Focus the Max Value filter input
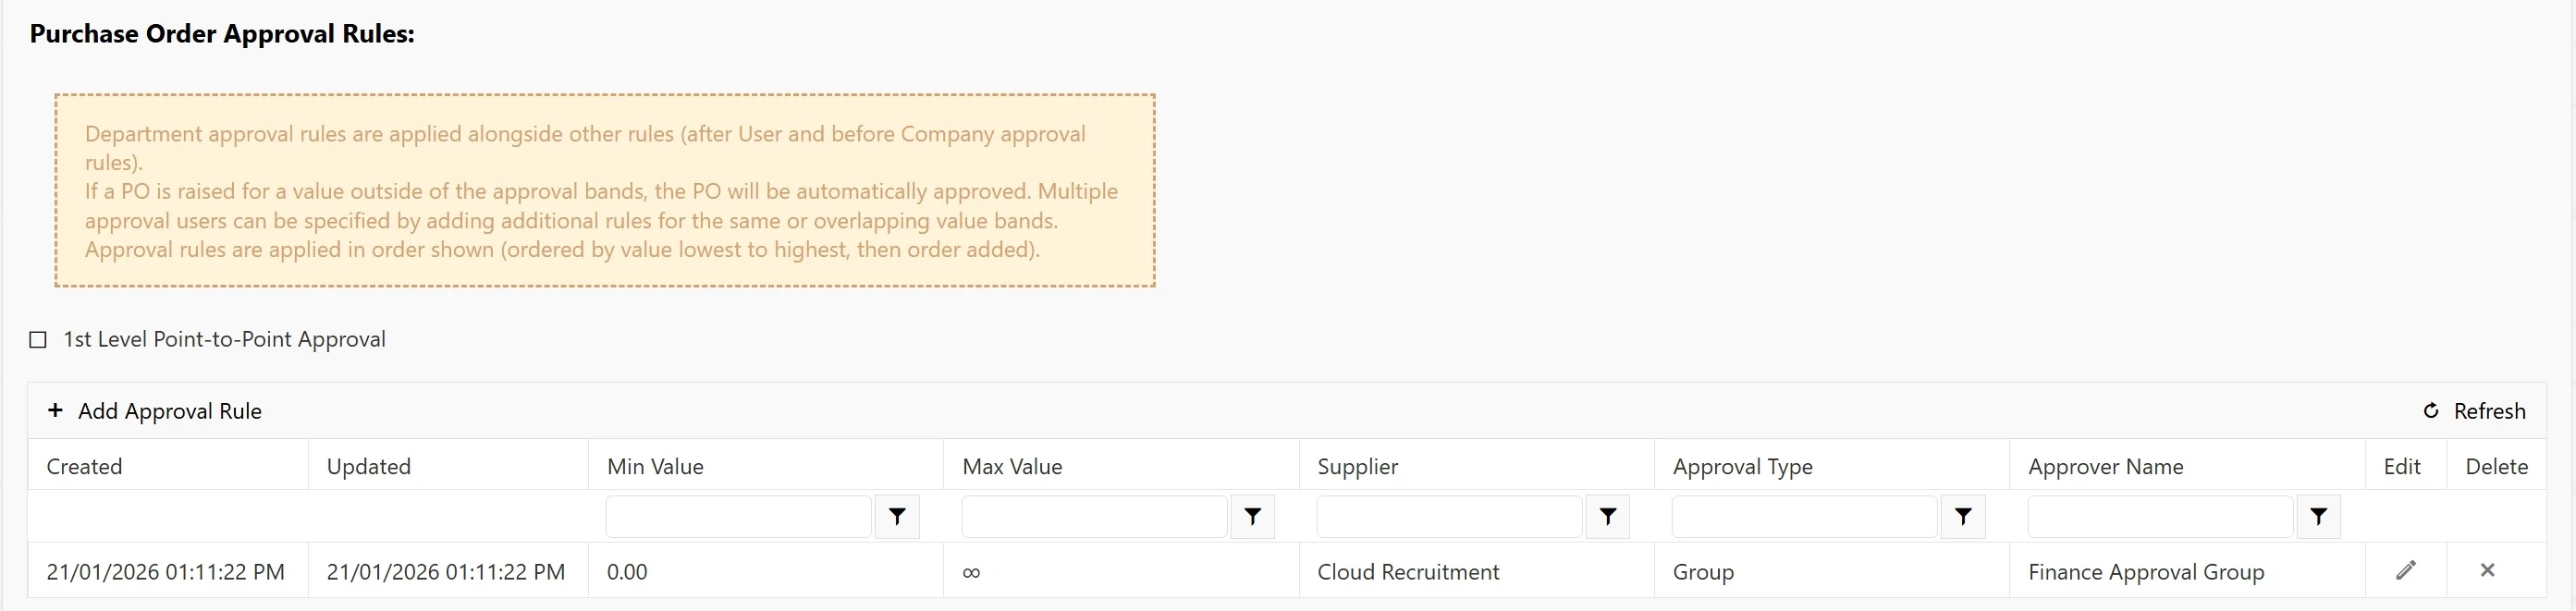 [x=1094, y=517]
